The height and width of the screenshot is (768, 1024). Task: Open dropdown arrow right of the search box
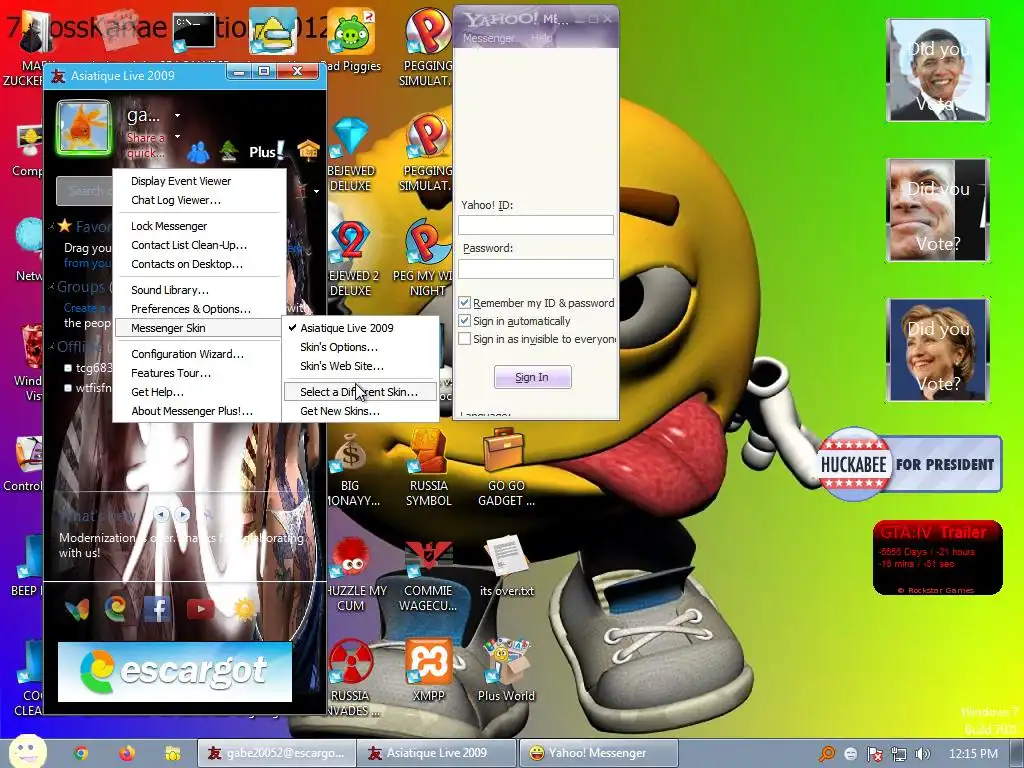(316, 191)
